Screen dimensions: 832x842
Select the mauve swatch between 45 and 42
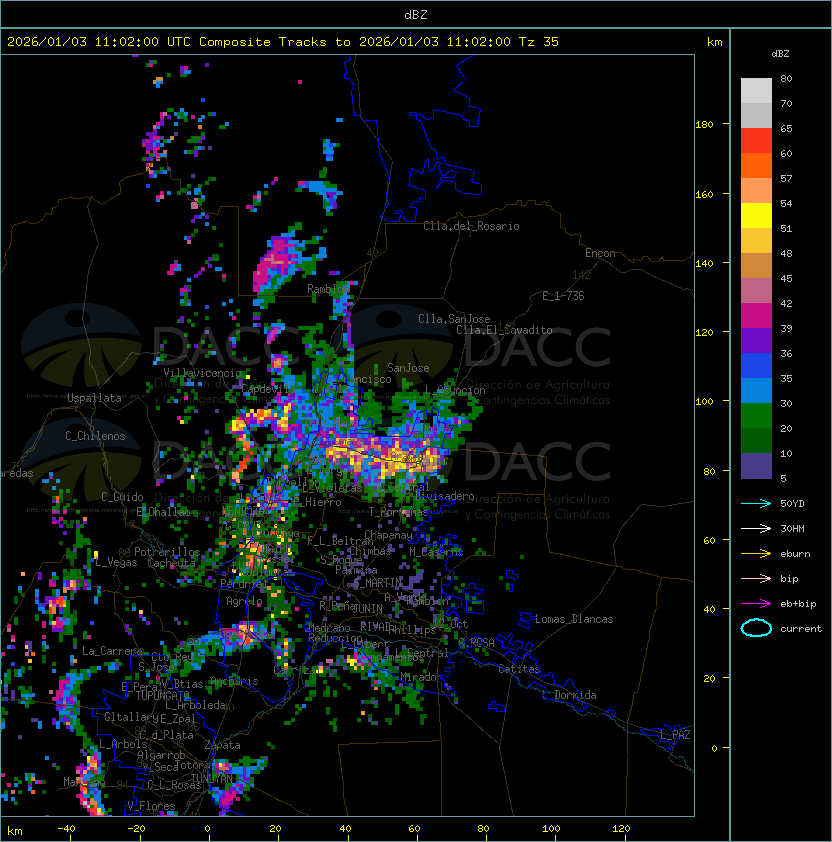click(x=756, y=291)
